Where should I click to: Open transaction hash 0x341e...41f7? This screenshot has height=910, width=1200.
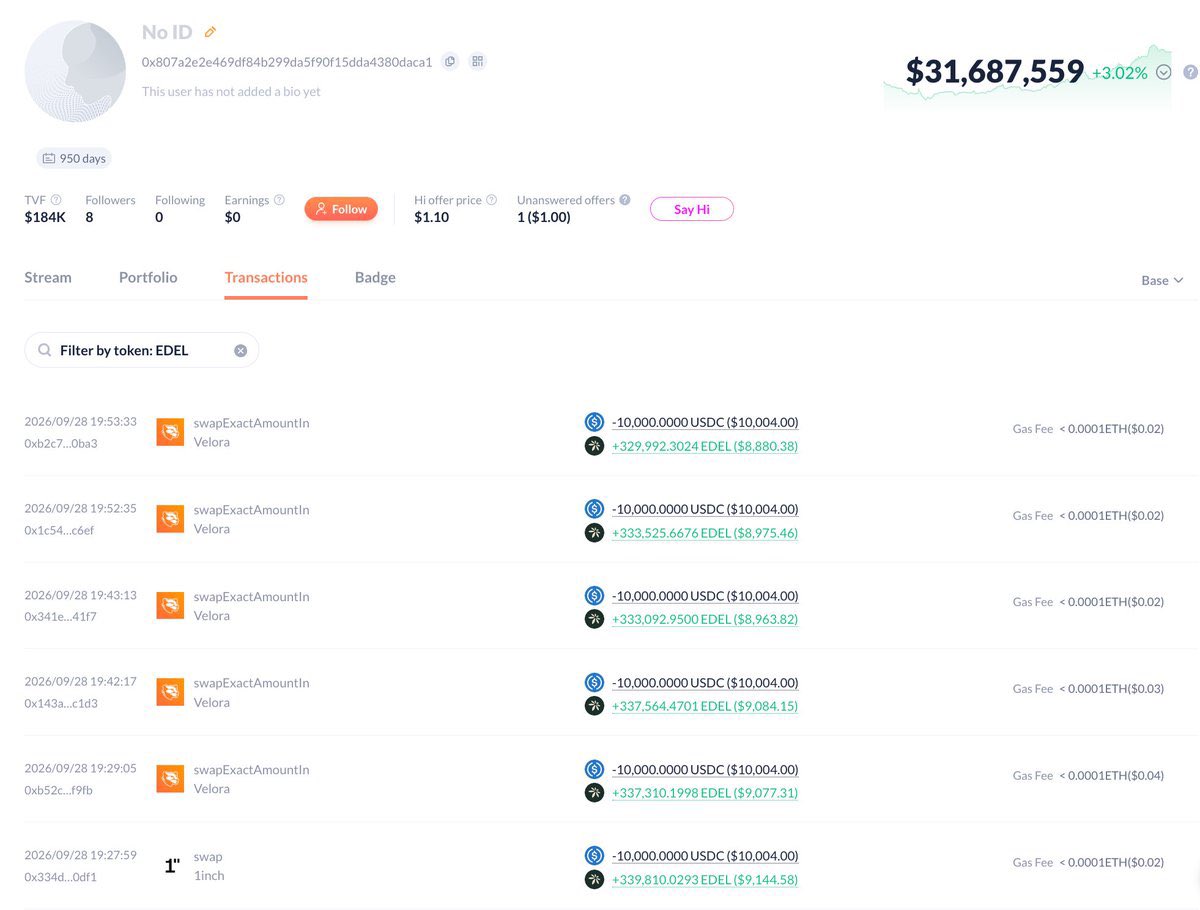(61, 617)
